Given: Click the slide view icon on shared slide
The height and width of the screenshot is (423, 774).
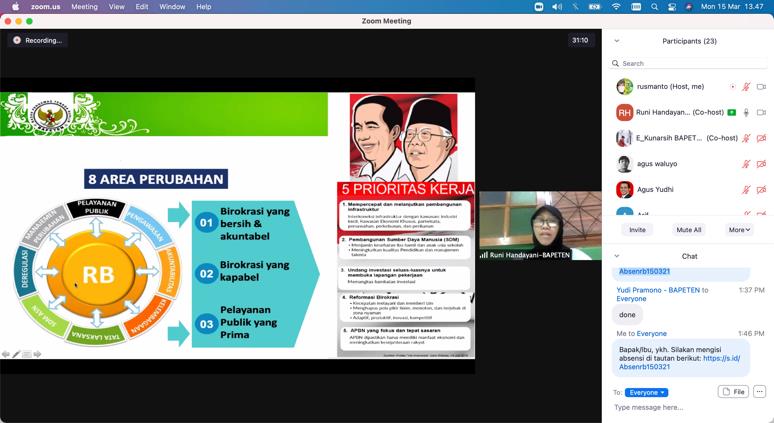Looking at the screenshot, I should point(27,354).
